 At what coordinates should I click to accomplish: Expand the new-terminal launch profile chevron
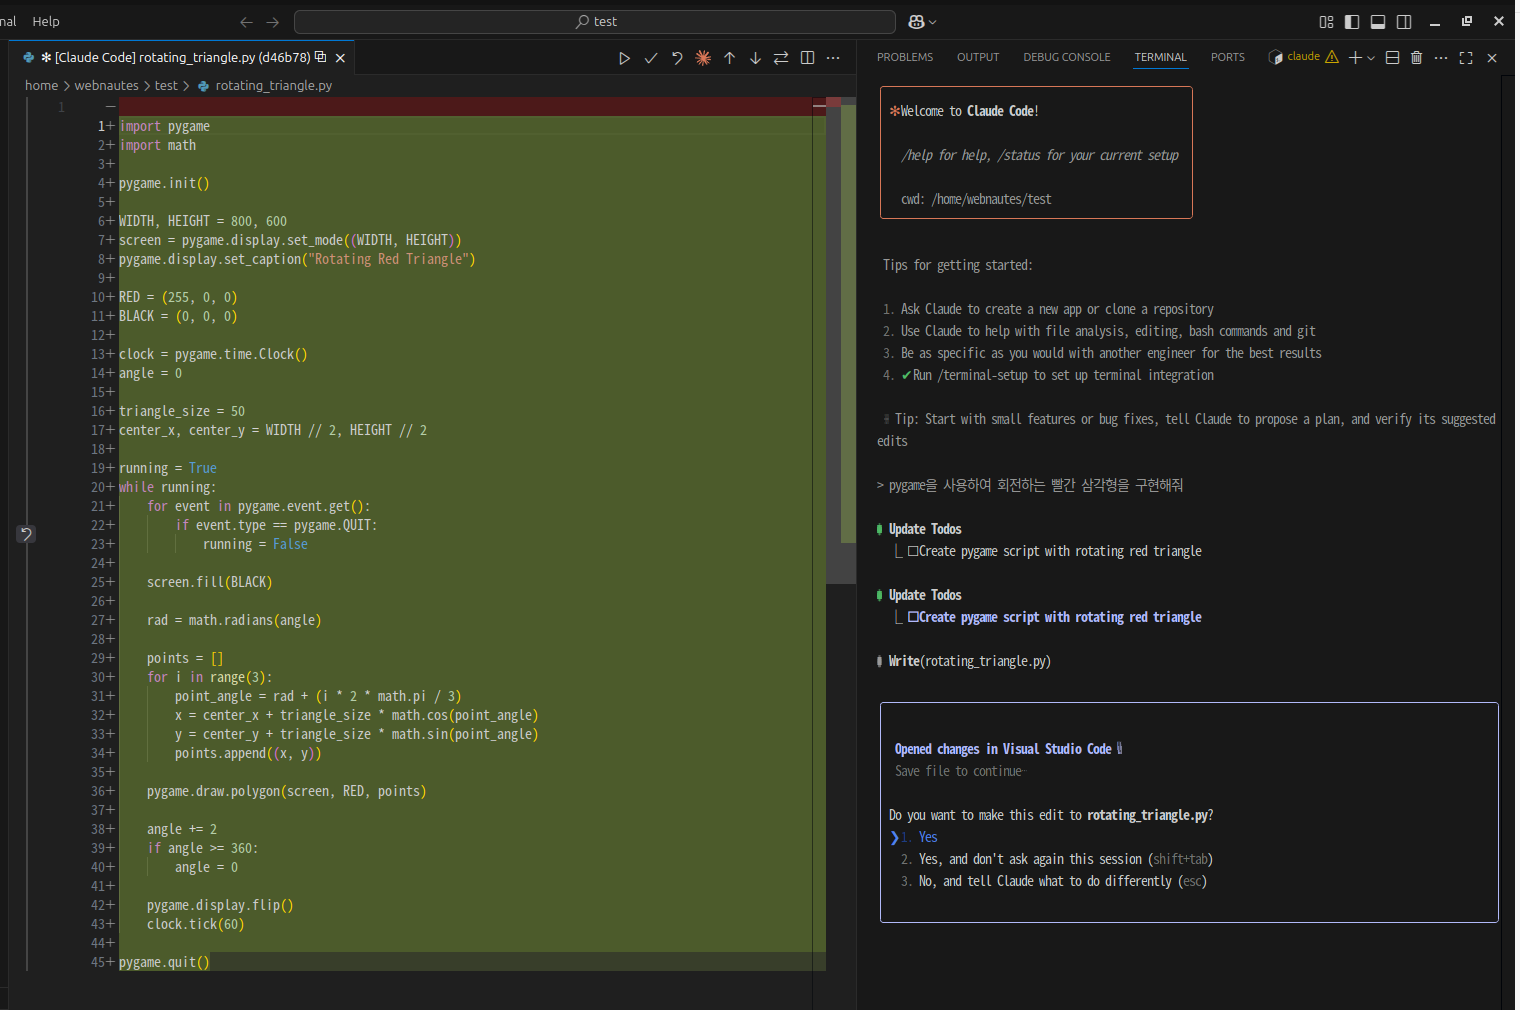pyautogui.click(x=1371, y=58)
